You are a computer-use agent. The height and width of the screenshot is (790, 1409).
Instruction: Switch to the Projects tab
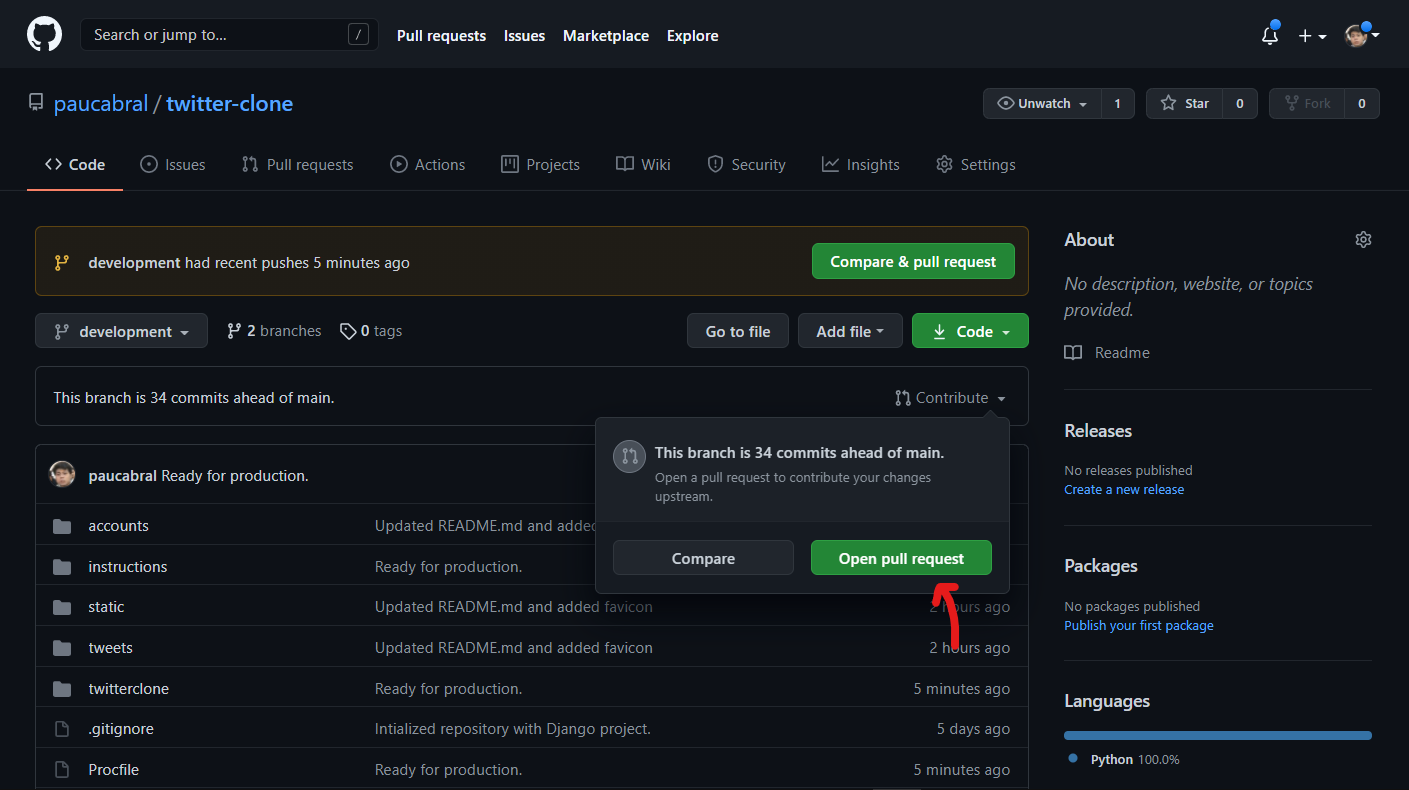click(540, 165)
